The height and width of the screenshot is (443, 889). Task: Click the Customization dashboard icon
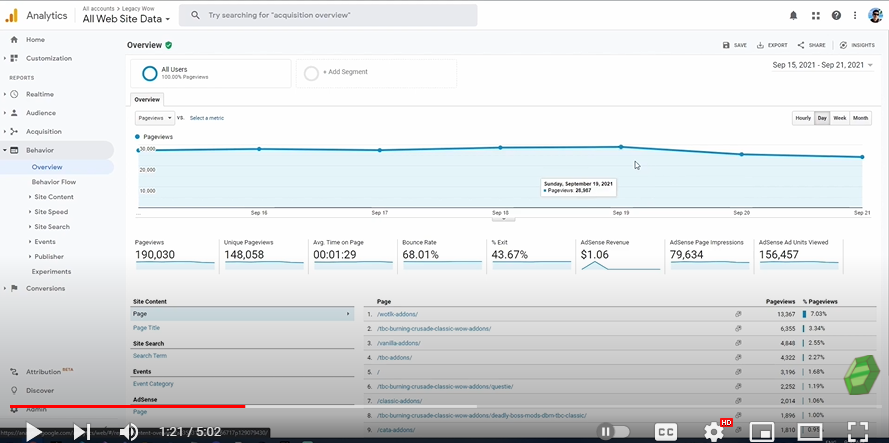point(14,58)
